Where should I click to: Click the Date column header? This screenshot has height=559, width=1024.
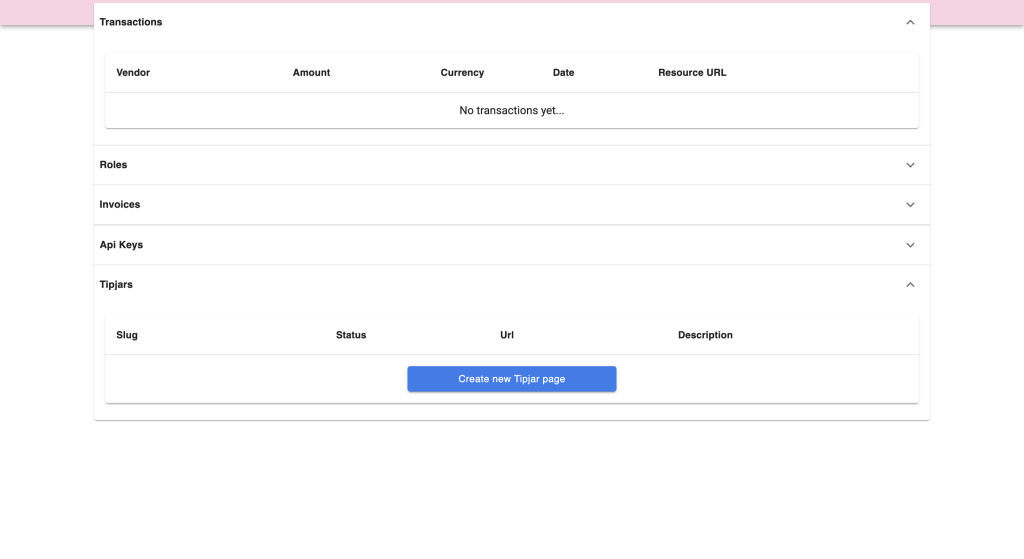(563, 73)
